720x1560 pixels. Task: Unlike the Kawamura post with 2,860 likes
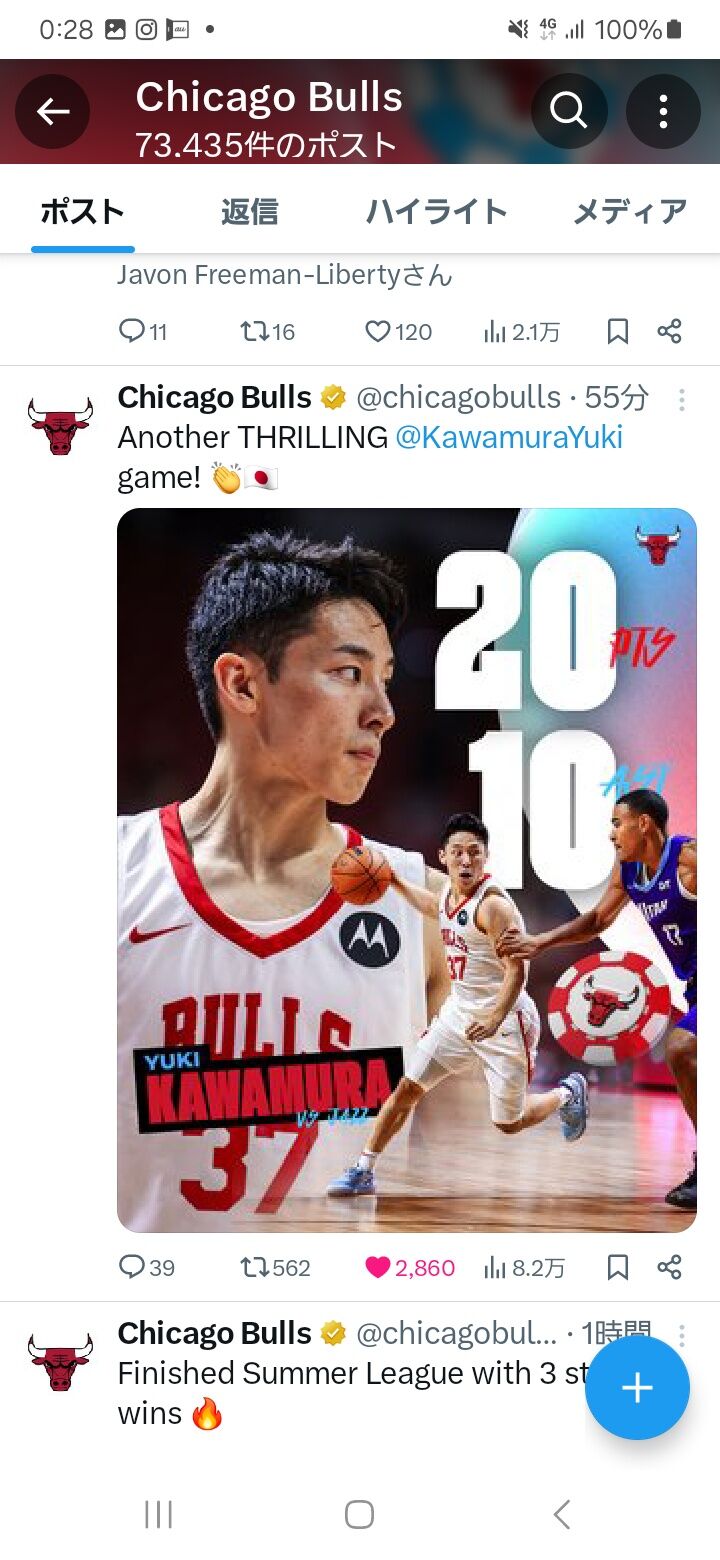click(410, 1268)
